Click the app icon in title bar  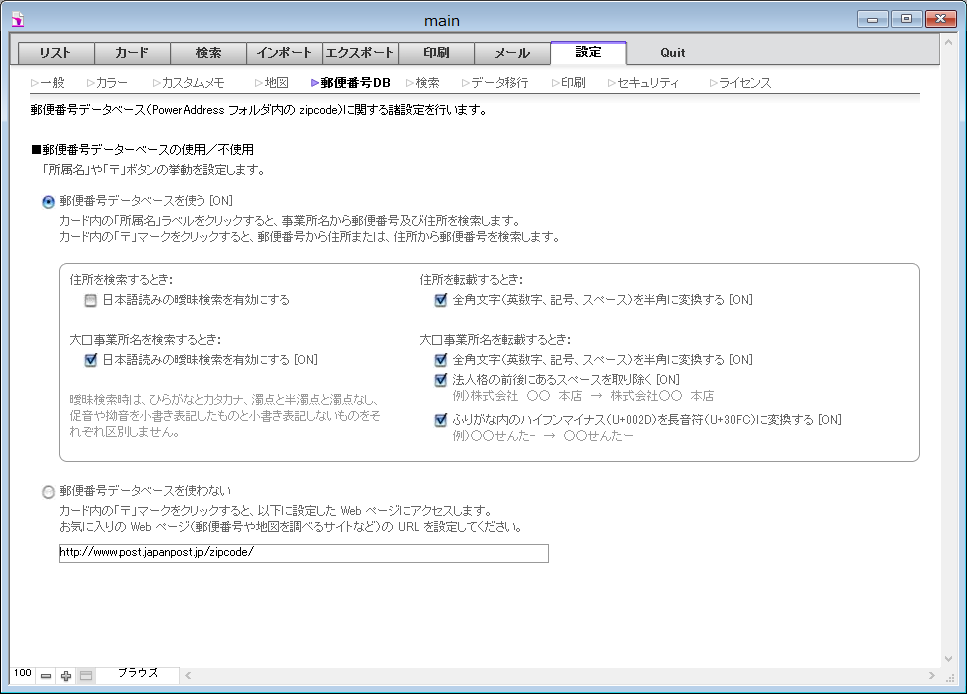pos(17,18)
